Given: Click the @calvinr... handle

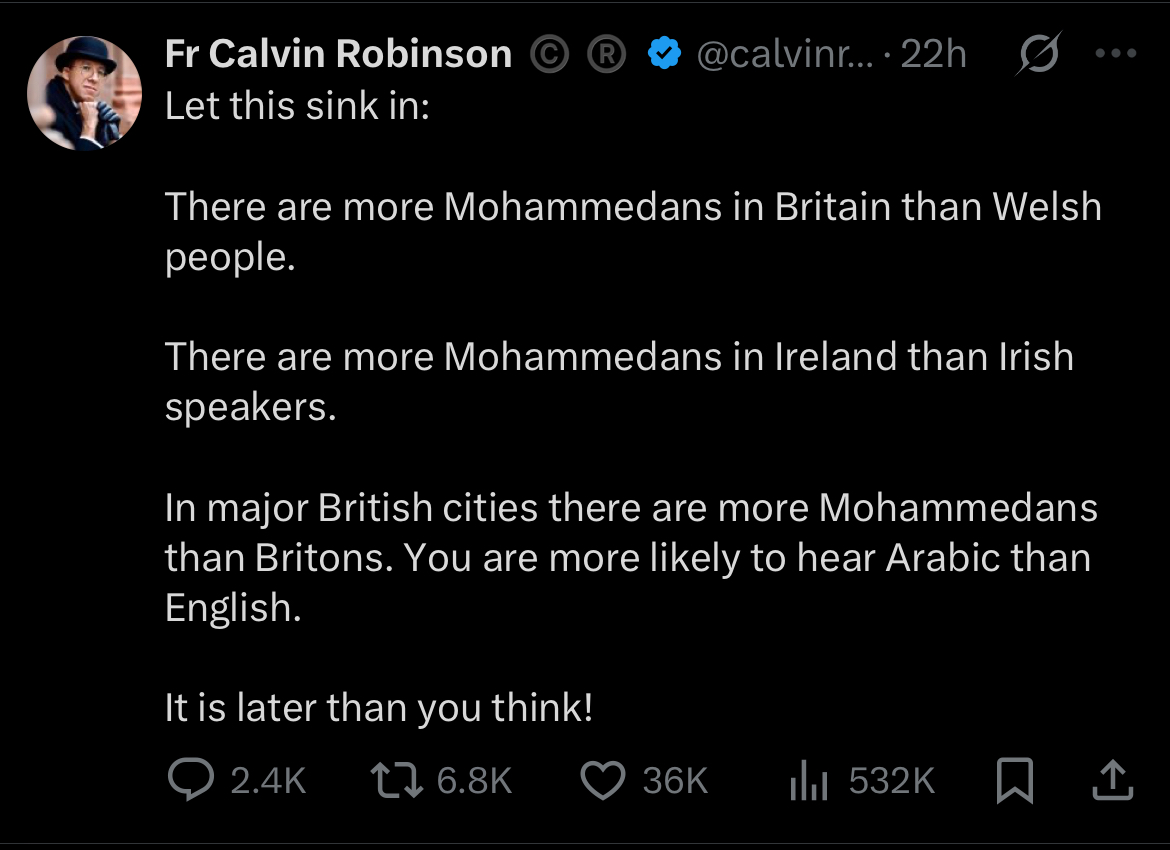Looking at the screenshot, I should click(x=786, y=54).
